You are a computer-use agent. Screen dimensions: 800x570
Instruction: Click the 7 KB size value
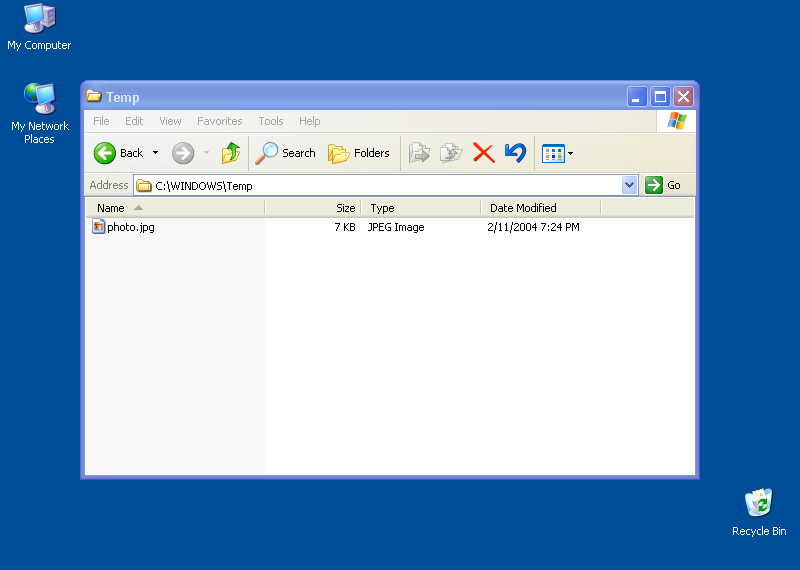pyautogui.click(x=345, y=227)
